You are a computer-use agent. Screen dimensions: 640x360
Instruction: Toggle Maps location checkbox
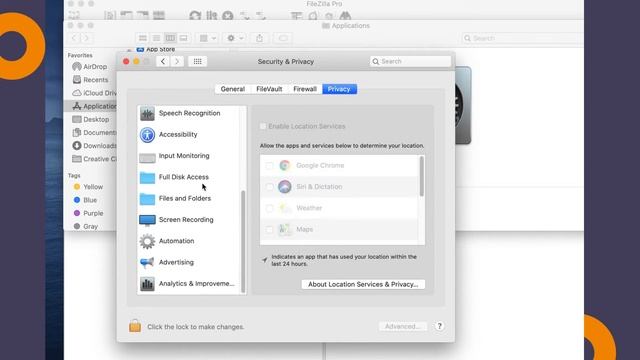pos(269,229)
